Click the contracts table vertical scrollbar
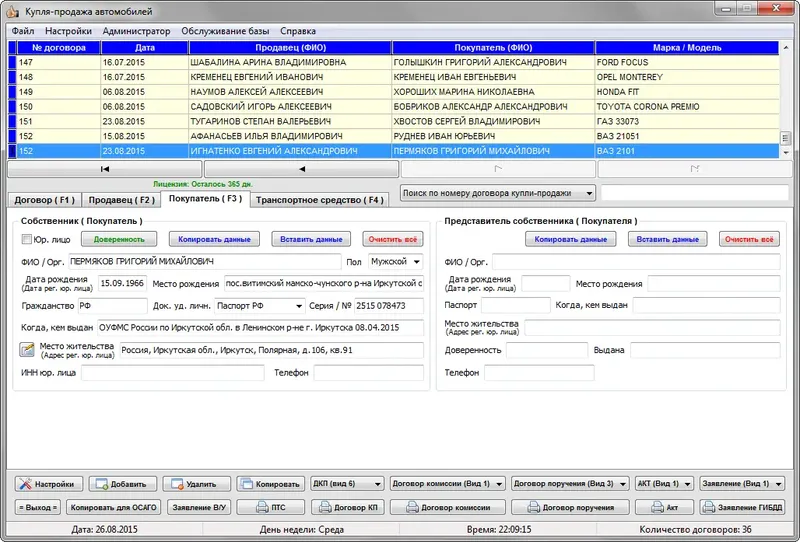This screenshot has width=800, height=542. point(786,100)
